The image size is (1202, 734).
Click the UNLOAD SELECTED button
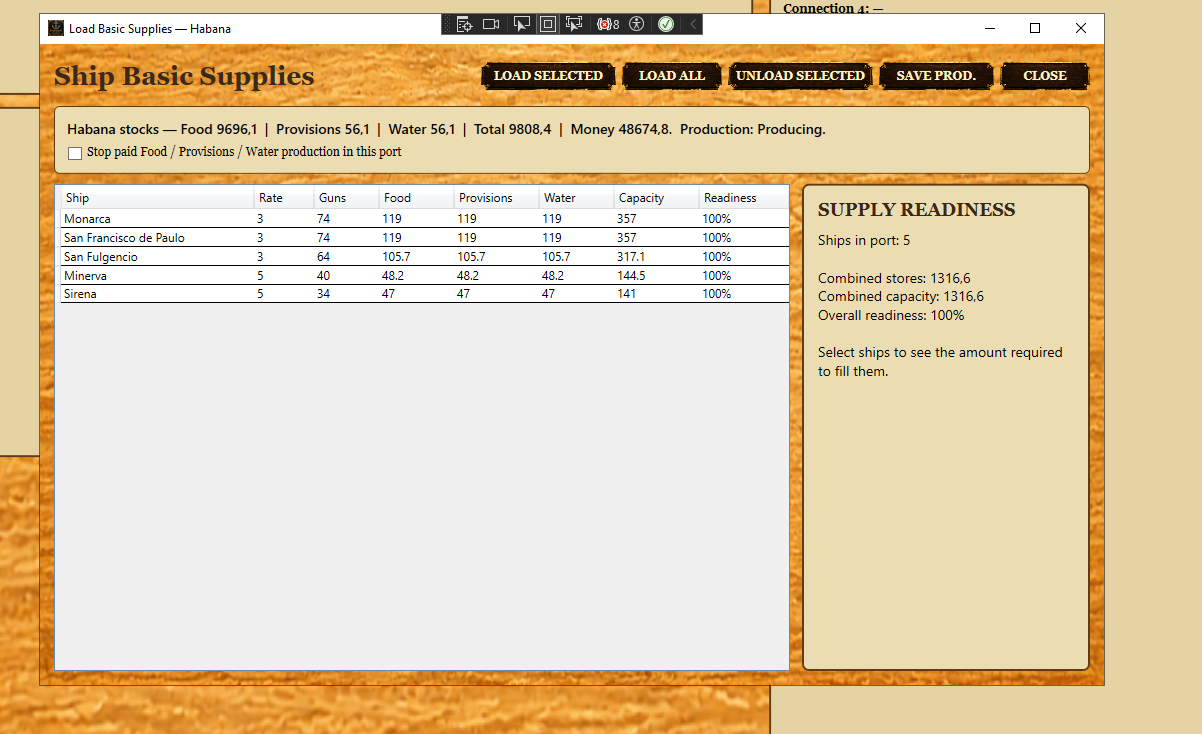tap(800, 76)
